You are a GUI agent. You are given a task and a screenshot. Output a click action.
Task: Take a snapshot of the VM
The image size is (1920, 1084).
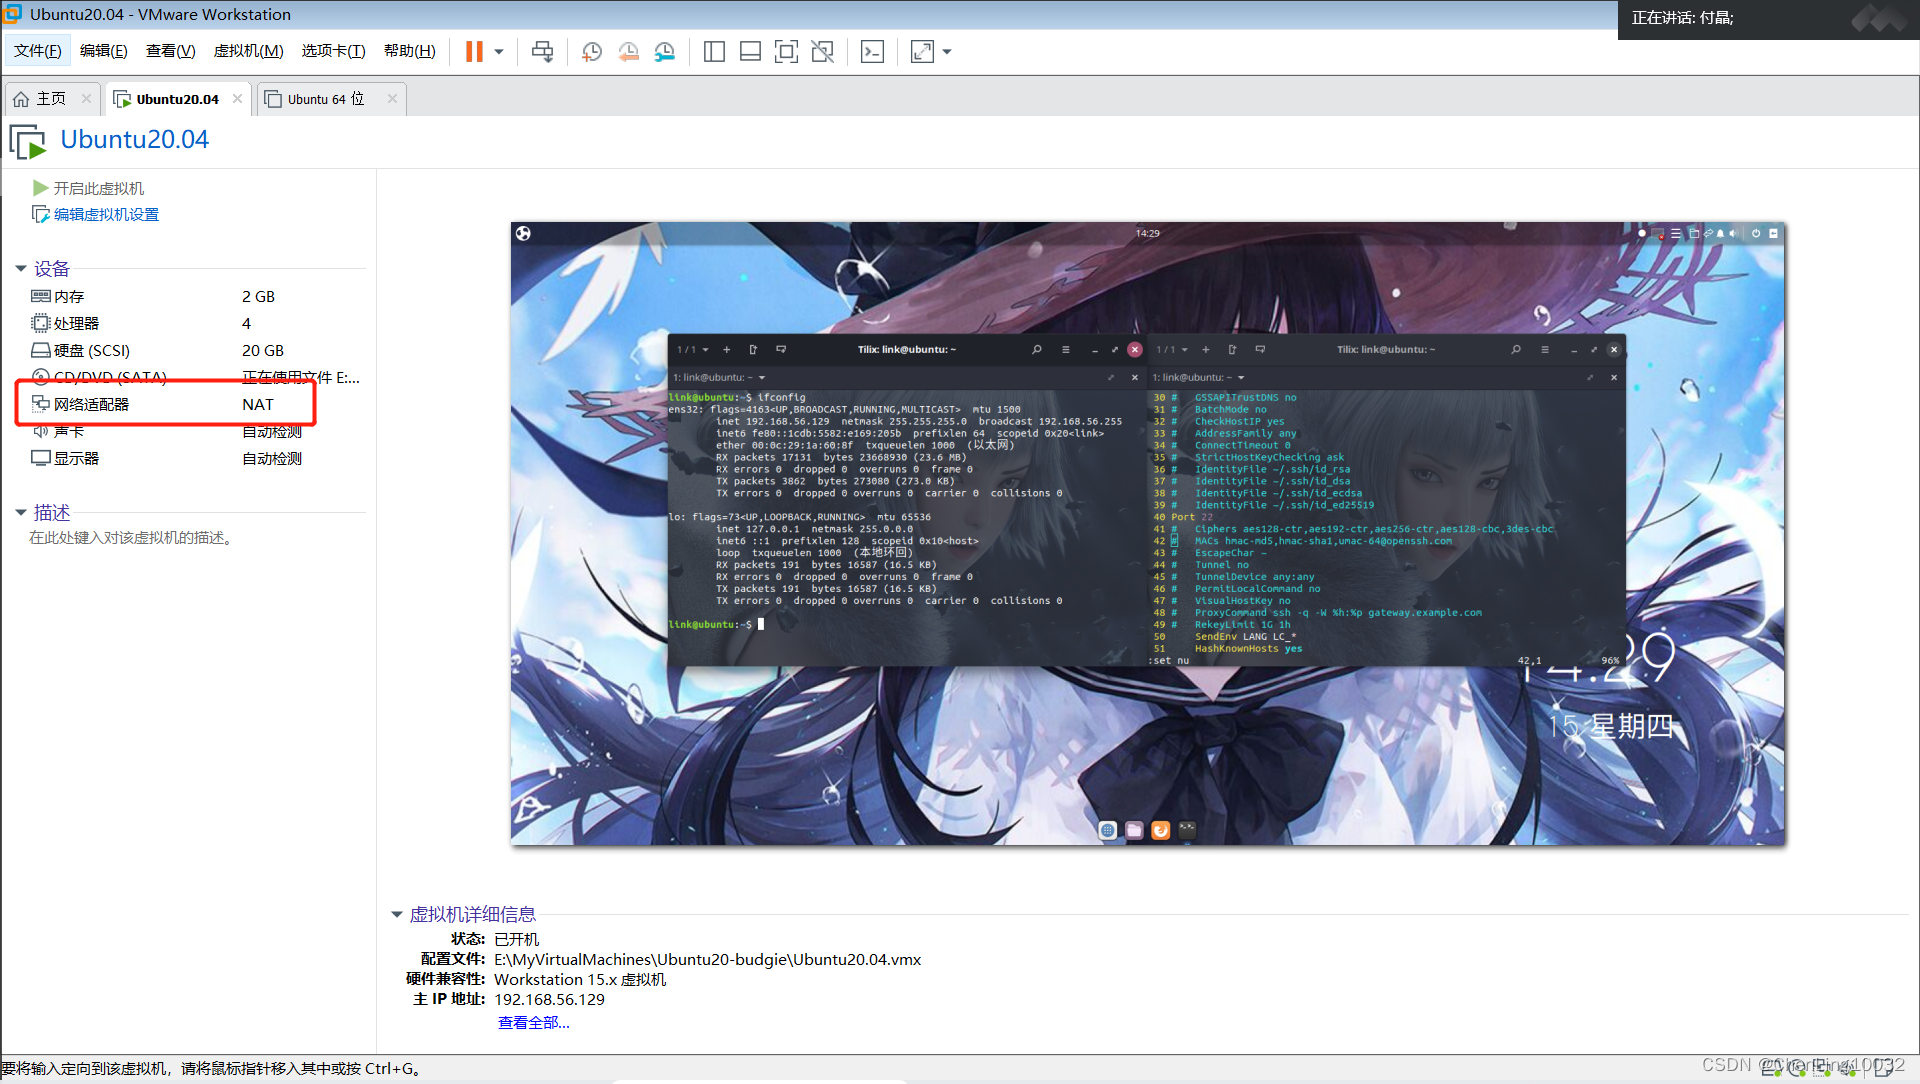592,52
